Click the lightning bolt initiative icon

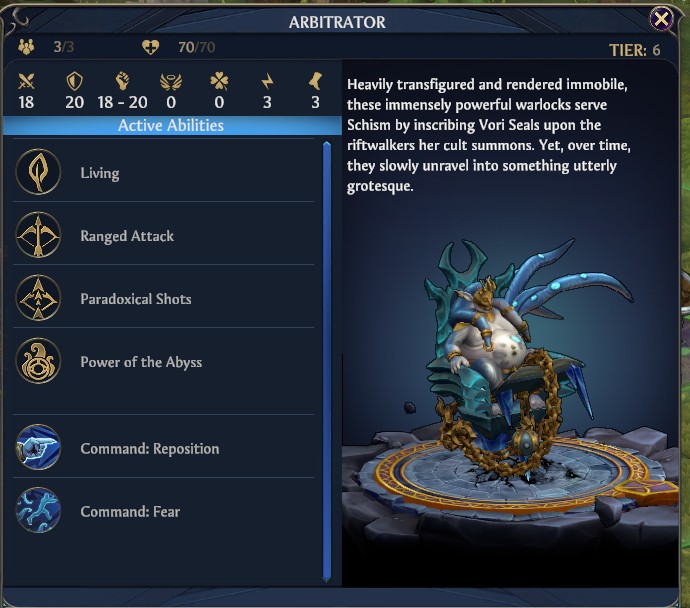(x=267, y=81)
